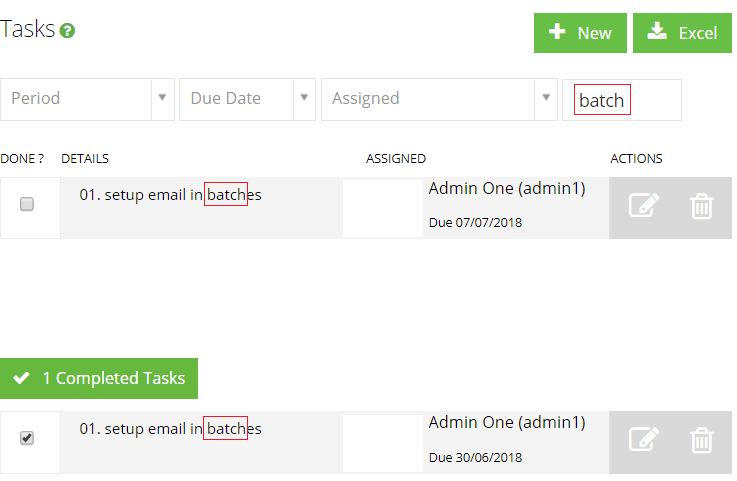This screenshot has width=737, height=481.
Task: Click the checkmark icon on Completed Tasks
Action: (x=22, y=378)
